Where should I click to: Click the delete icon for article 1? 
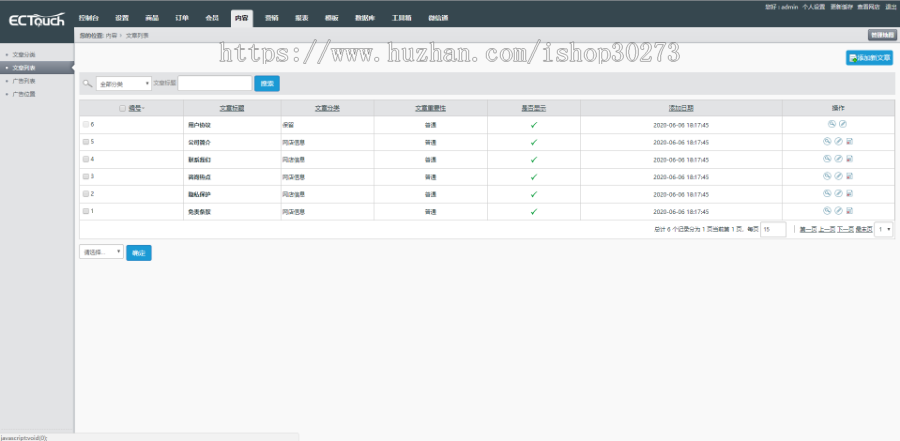coord(849,210)
